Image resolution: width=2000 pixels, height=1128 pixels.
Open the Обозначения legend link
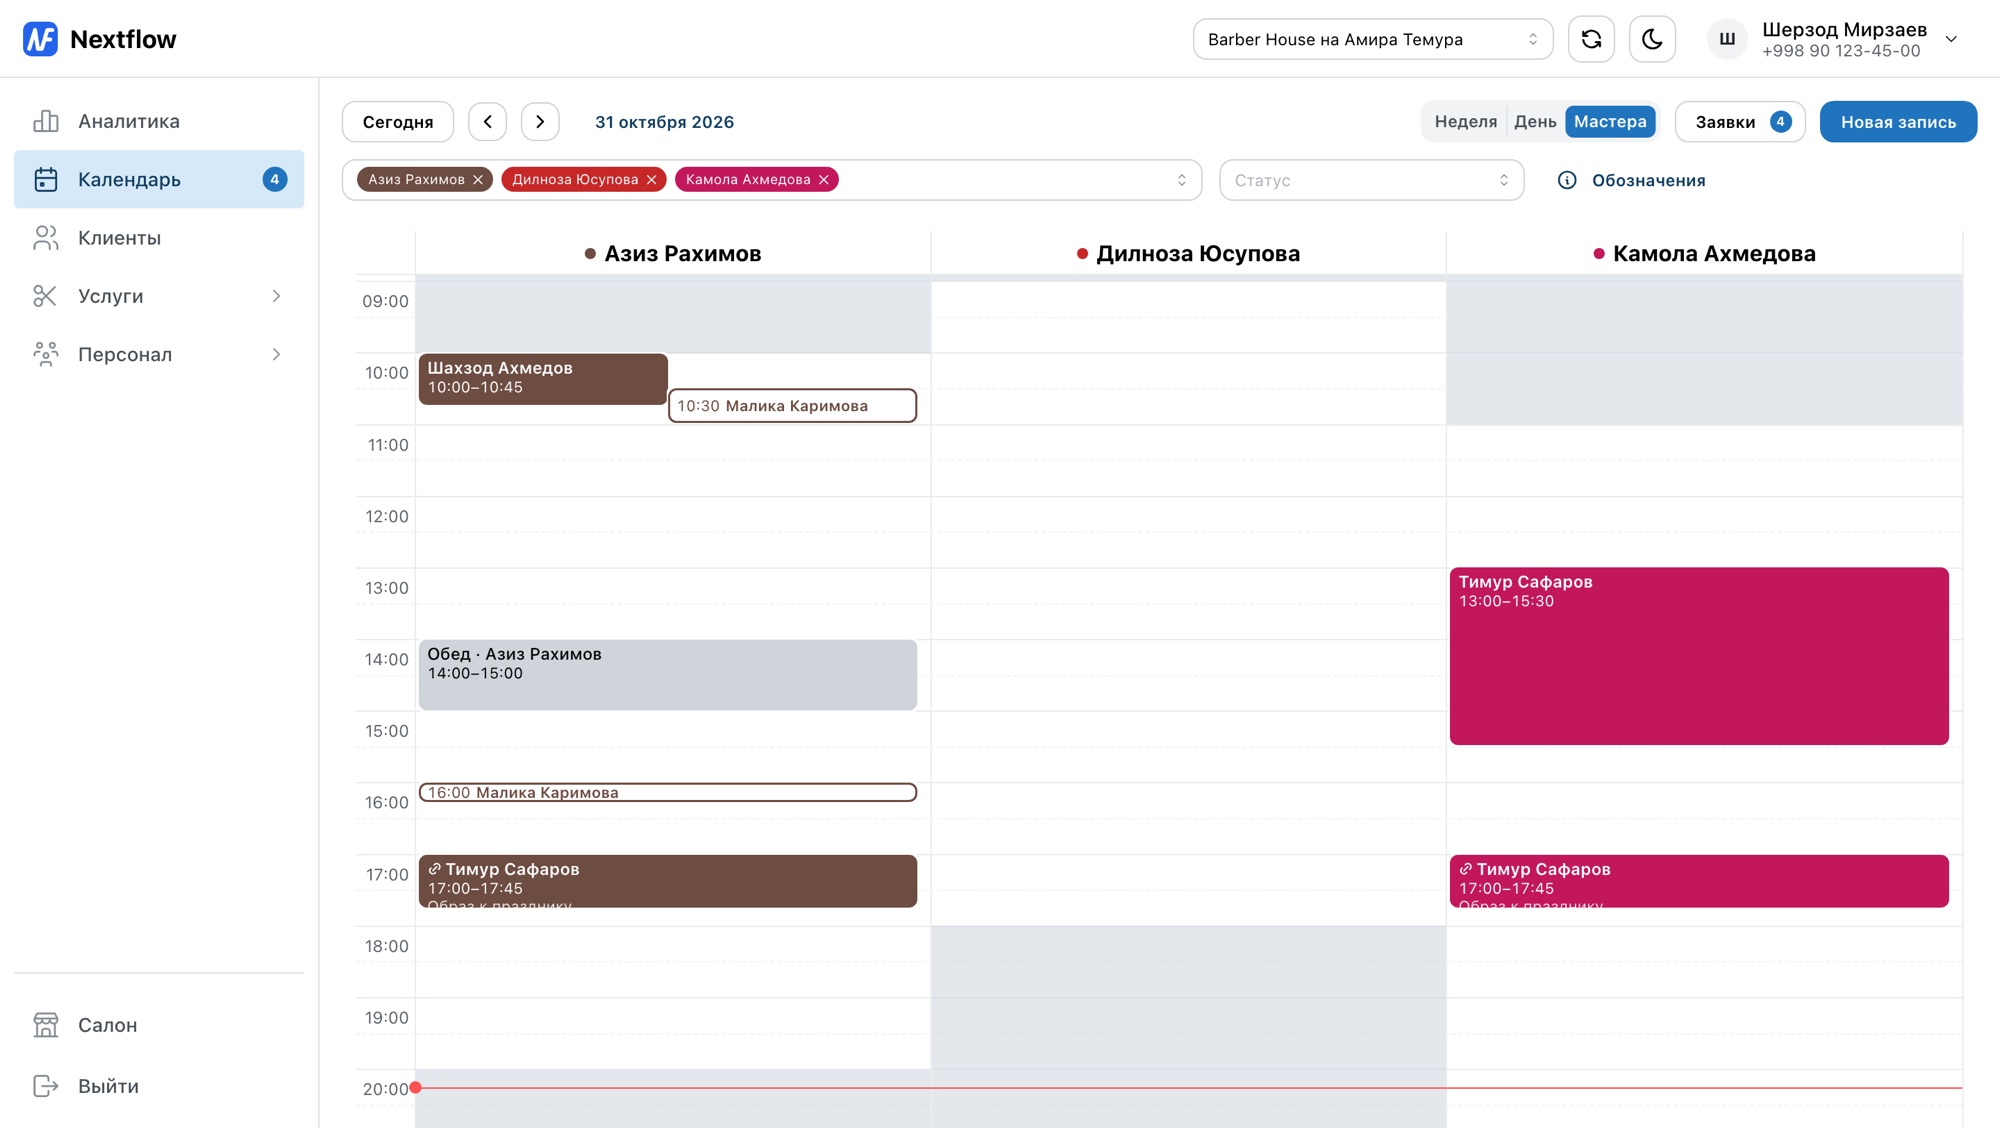click(1648, 180)
